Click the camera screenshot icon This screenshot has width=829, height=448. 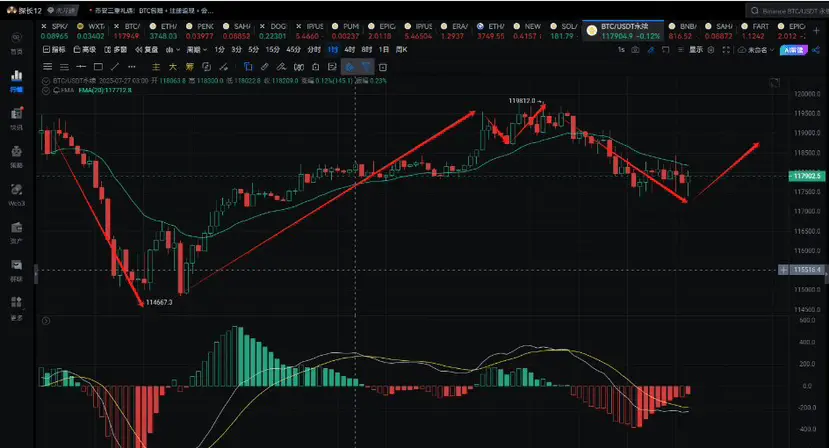tap(635, 50)
